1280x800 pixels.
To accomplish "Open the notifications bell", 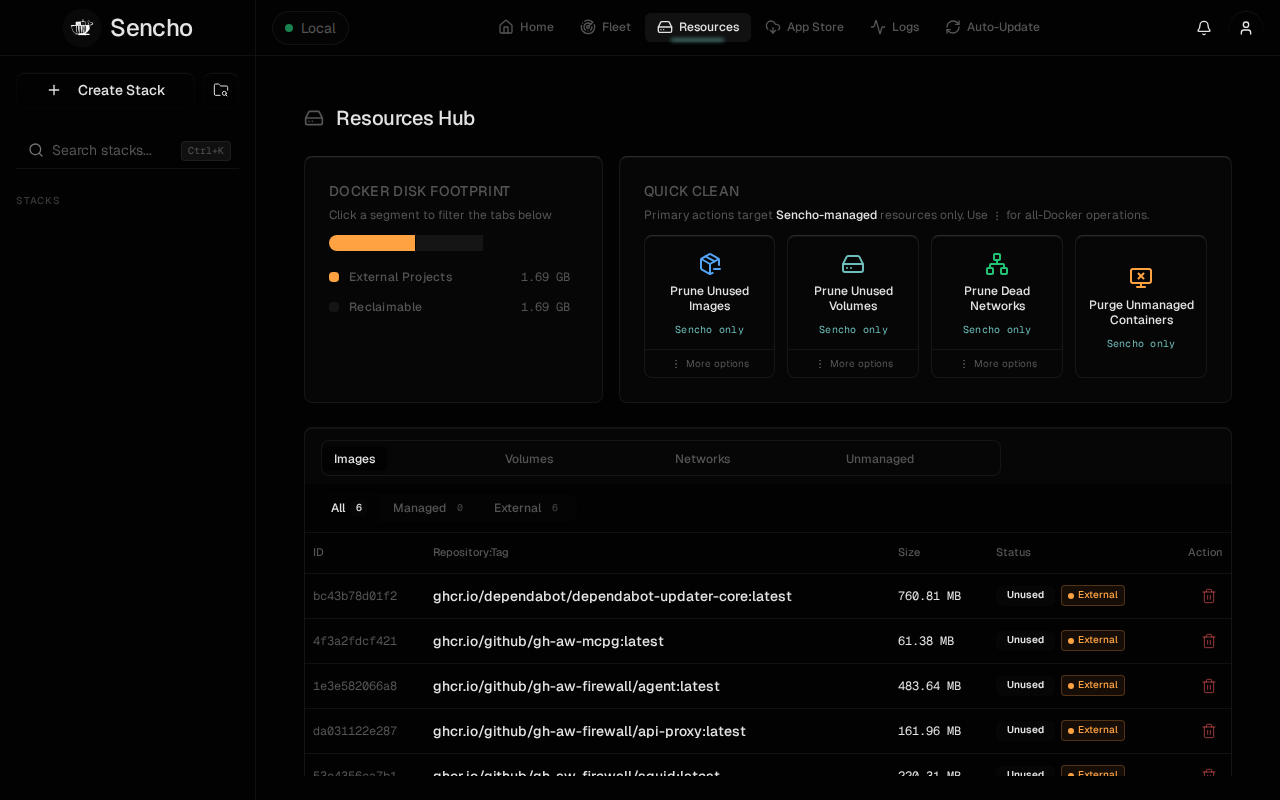I will click(1204, 28).
